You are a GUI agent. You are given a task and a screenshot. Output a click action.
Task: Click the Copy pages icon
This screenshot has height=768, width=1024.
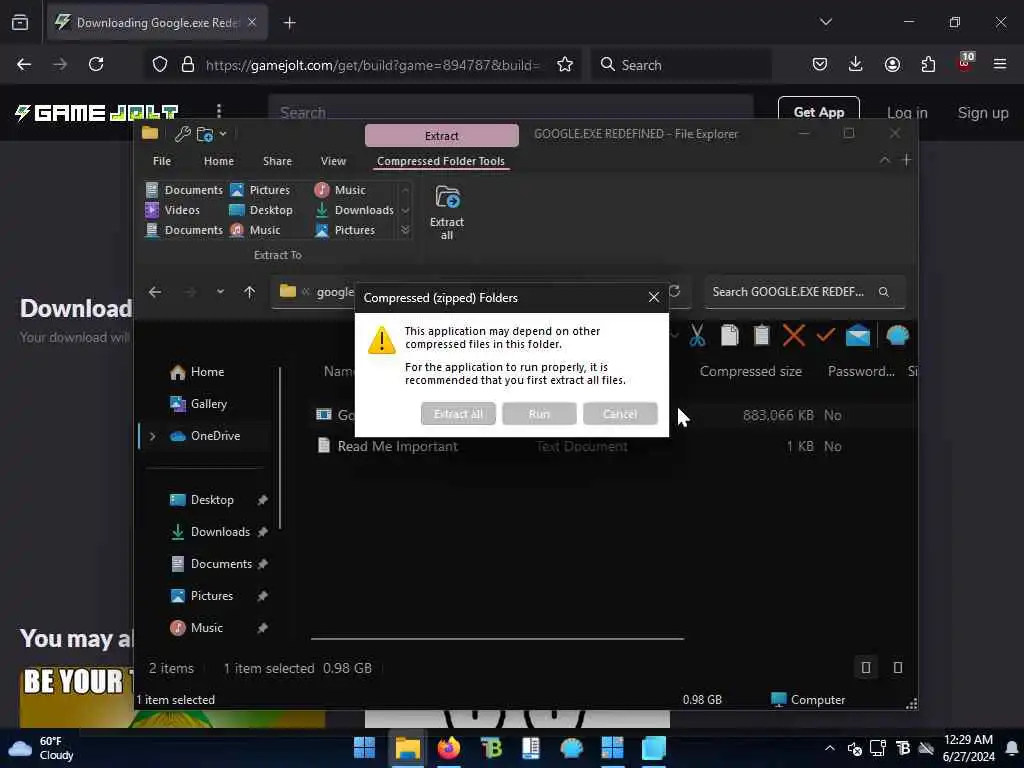(729, 336)
